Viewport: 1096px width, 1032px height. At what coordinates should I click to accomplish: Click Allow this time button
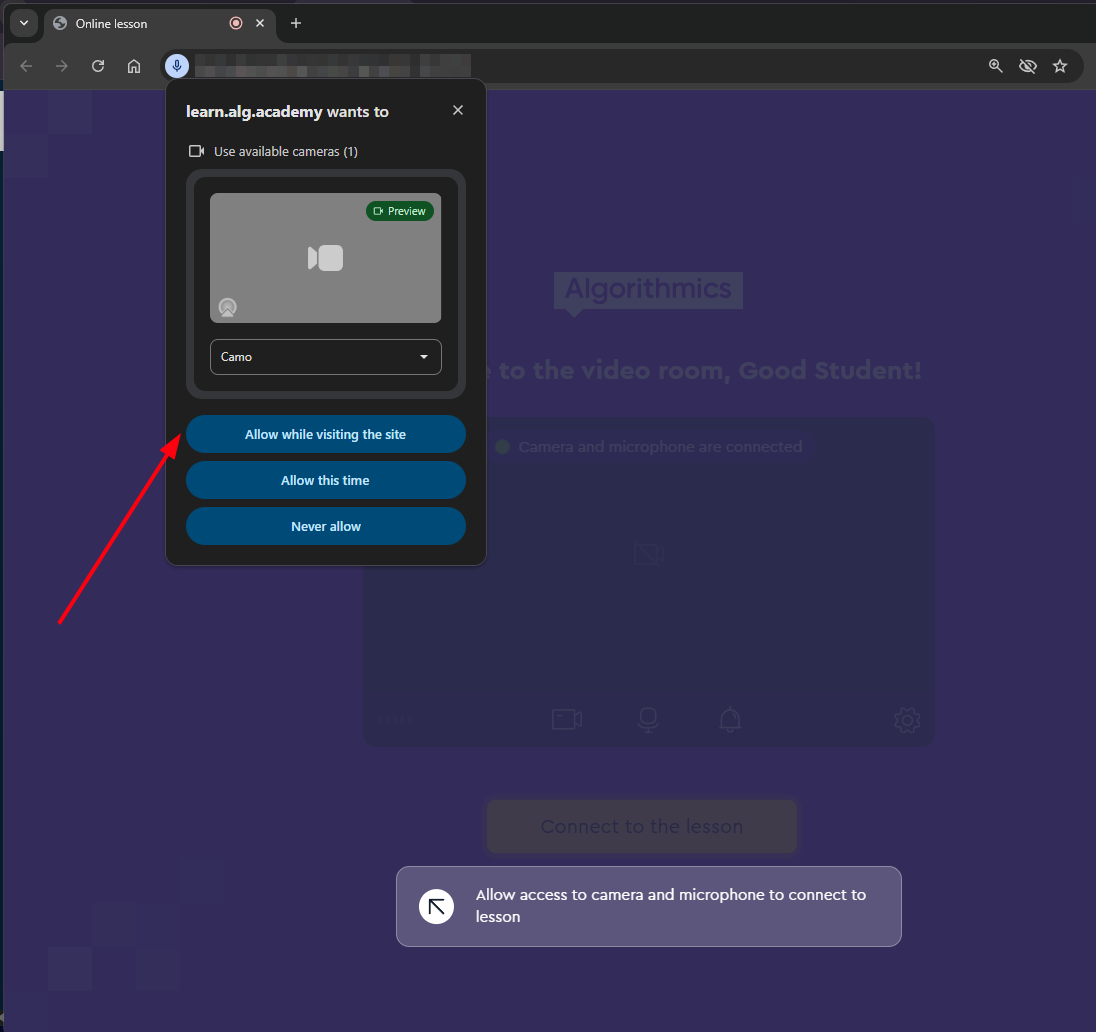click(326, 481)
